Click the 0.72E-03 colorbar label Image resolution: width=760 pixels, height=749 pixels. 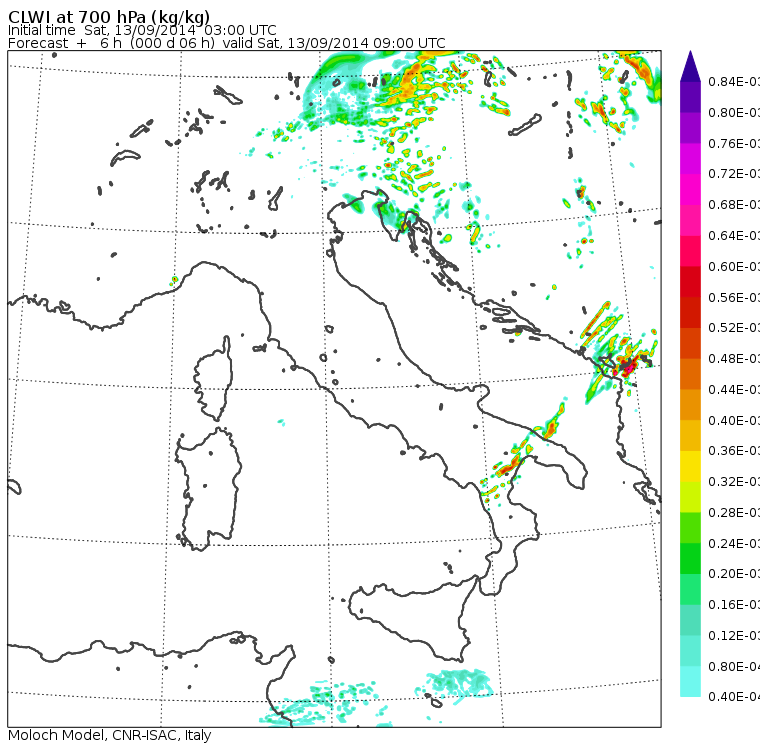[x=734, y=174]
